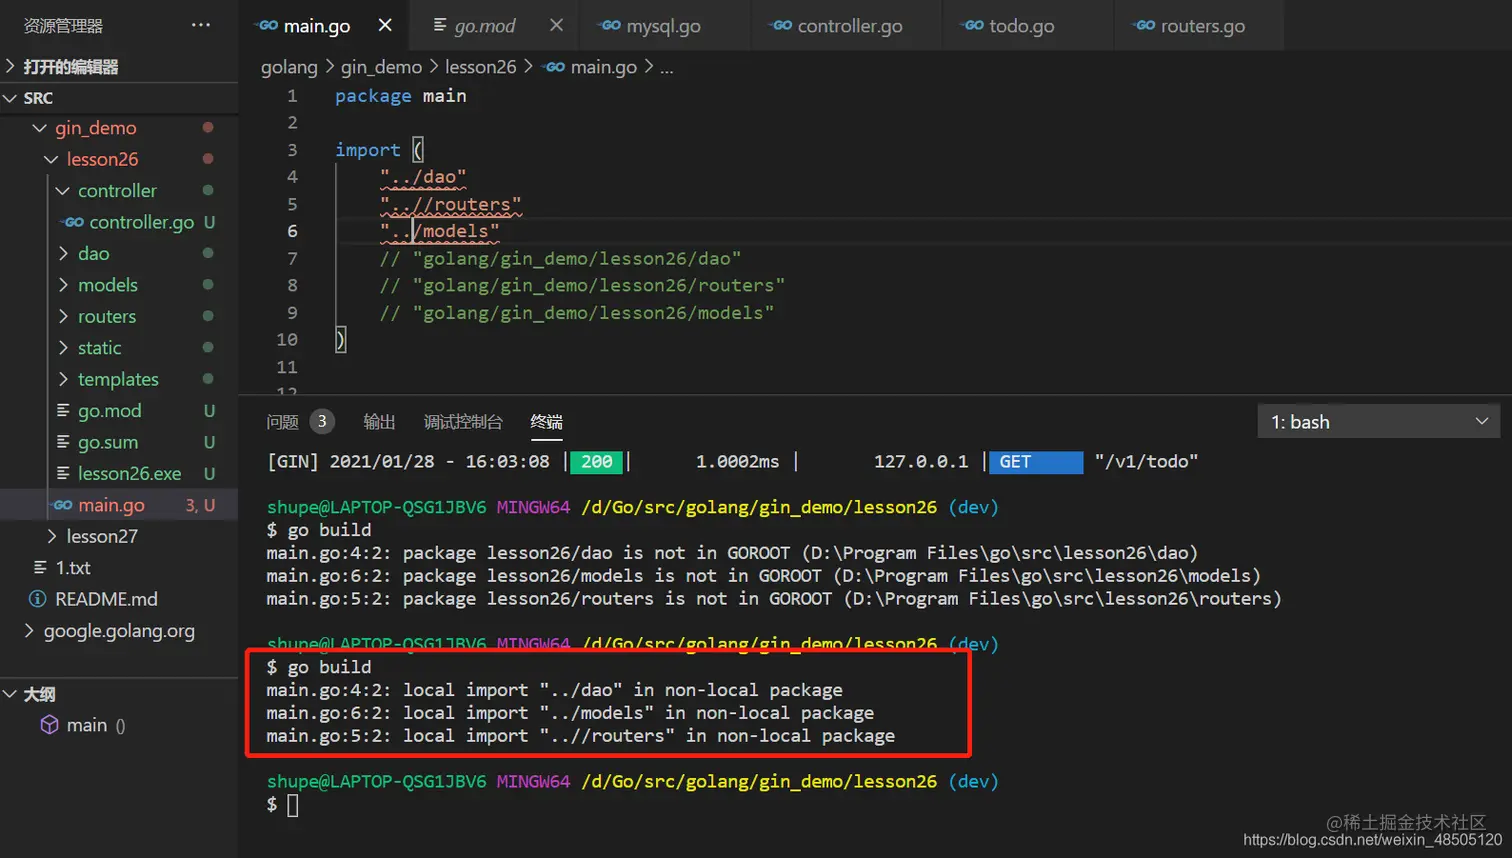This screenshot has height=858, width=1512.
Task: Click the file icon beside 1.txt
Action: pyautogui.click(x=40, y=568)
